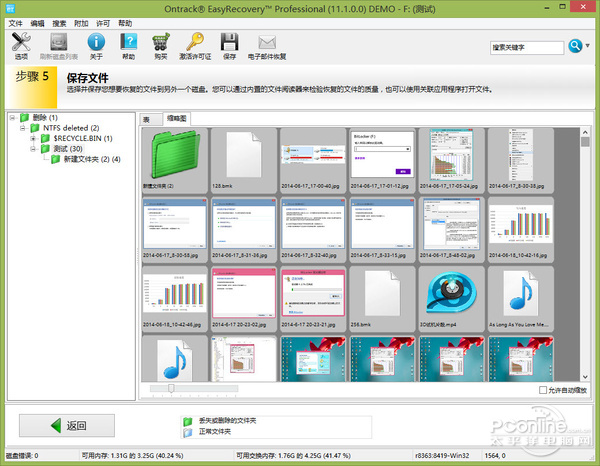Enable the 允许自动缩放 checkbox
Screen dimensions: 600x466
543,390
